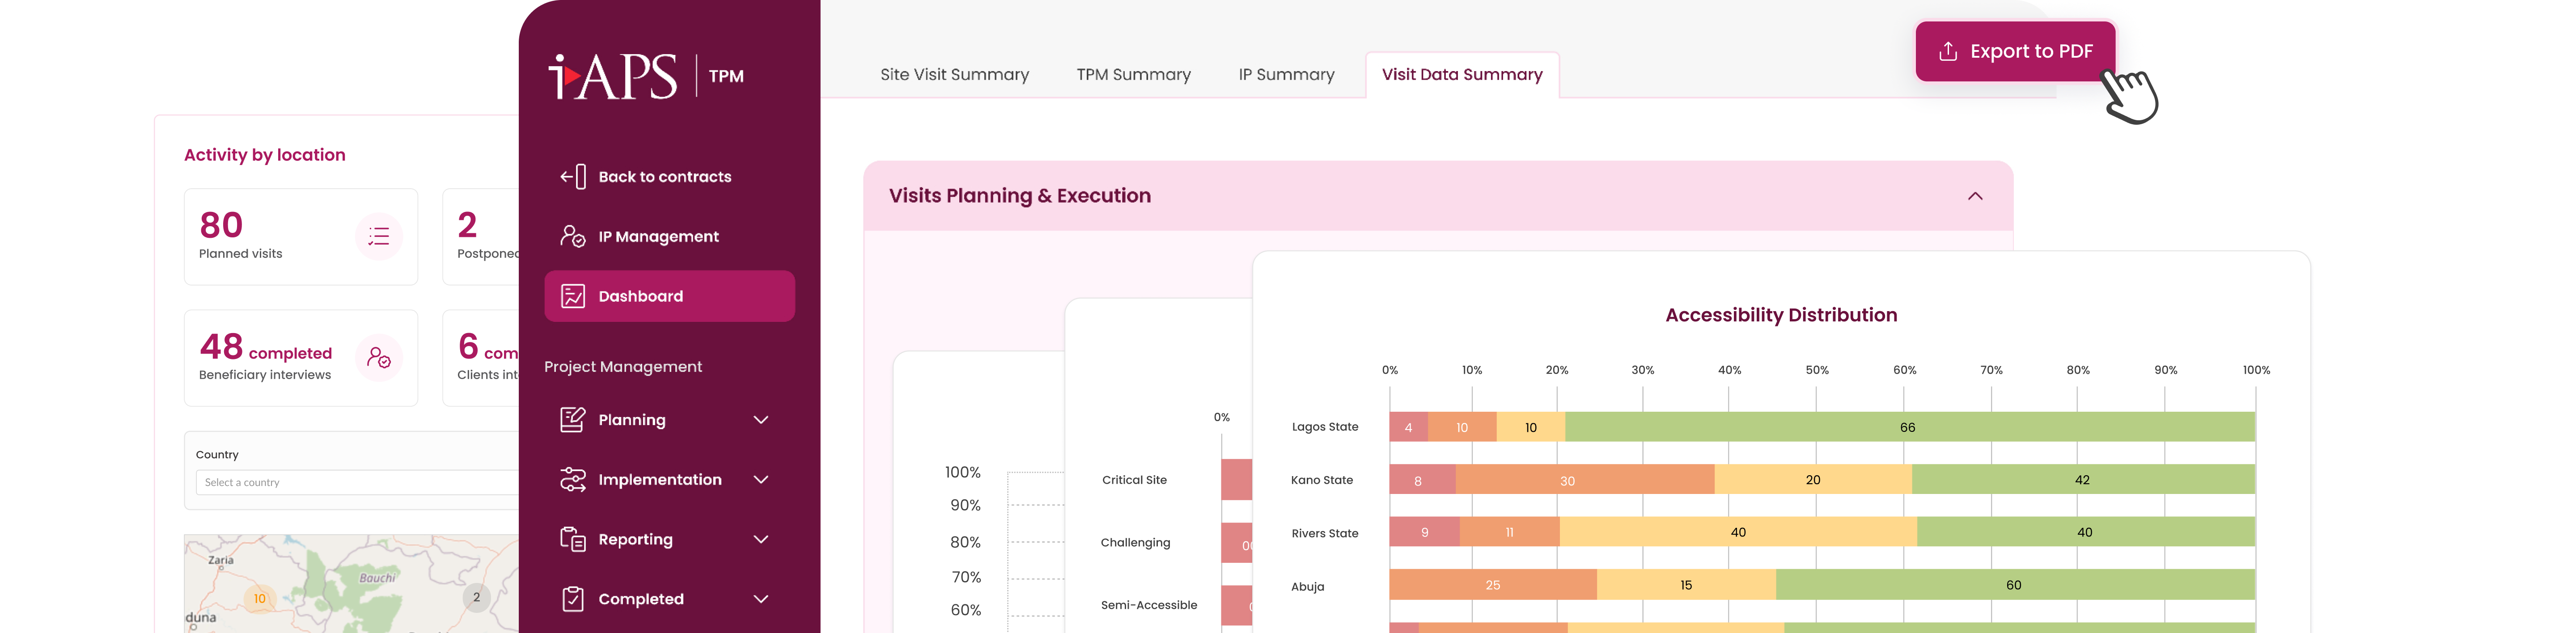Click the Accessibility Distribution chart title
2576x633 pixels.
1781,315
